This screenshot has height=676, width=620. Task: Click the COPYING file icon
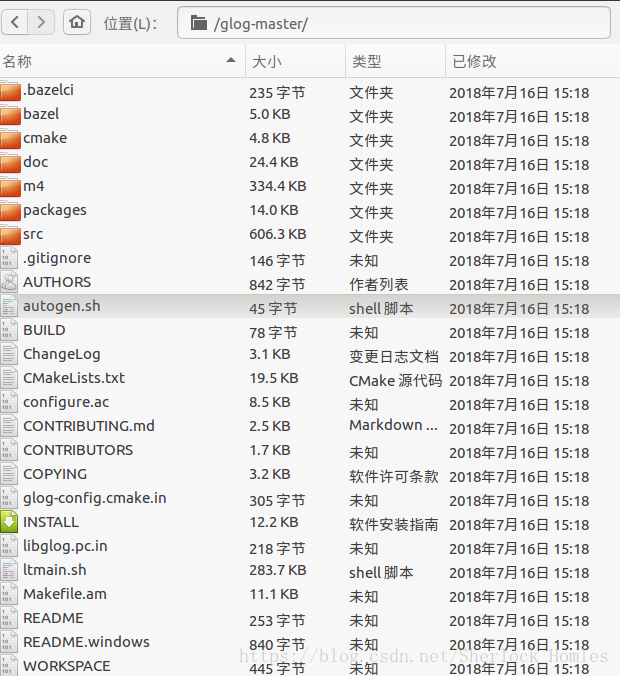coord(9,474)
